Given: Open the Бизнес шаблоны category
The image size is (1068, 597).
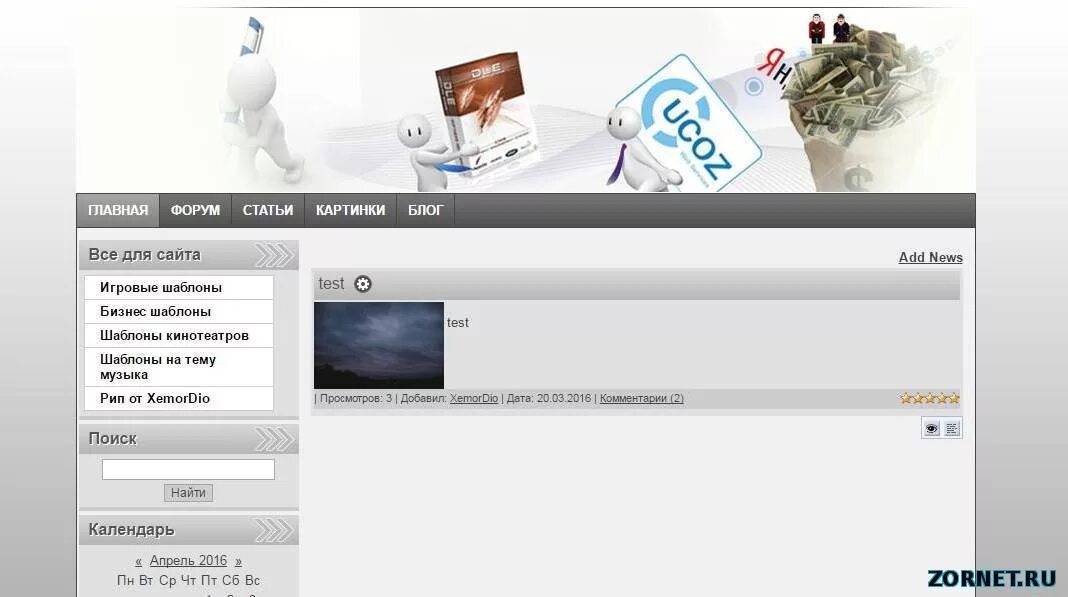Looking at the screenshot, I should click(179, 311).
